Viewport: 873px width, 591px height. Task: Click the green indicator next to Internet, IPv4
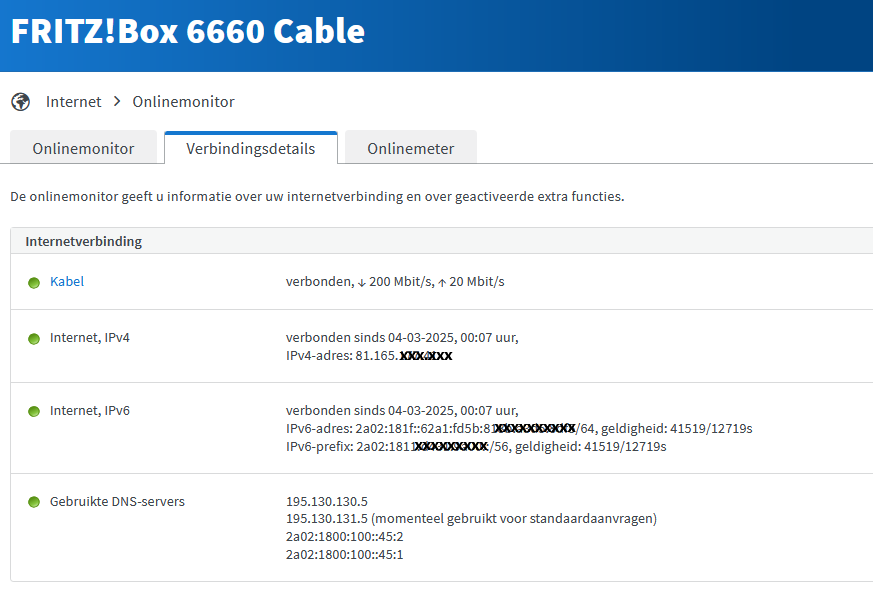pyautogui.click(x=33, y=338)
